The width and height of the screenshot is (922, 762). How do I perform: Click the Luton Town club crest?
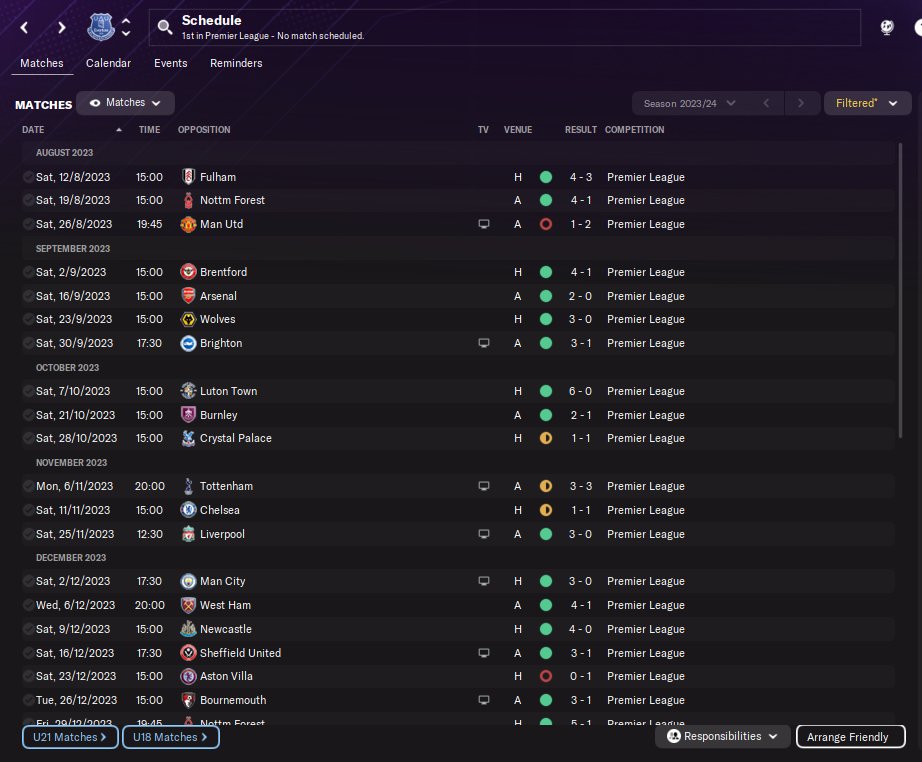coord(188,390)
